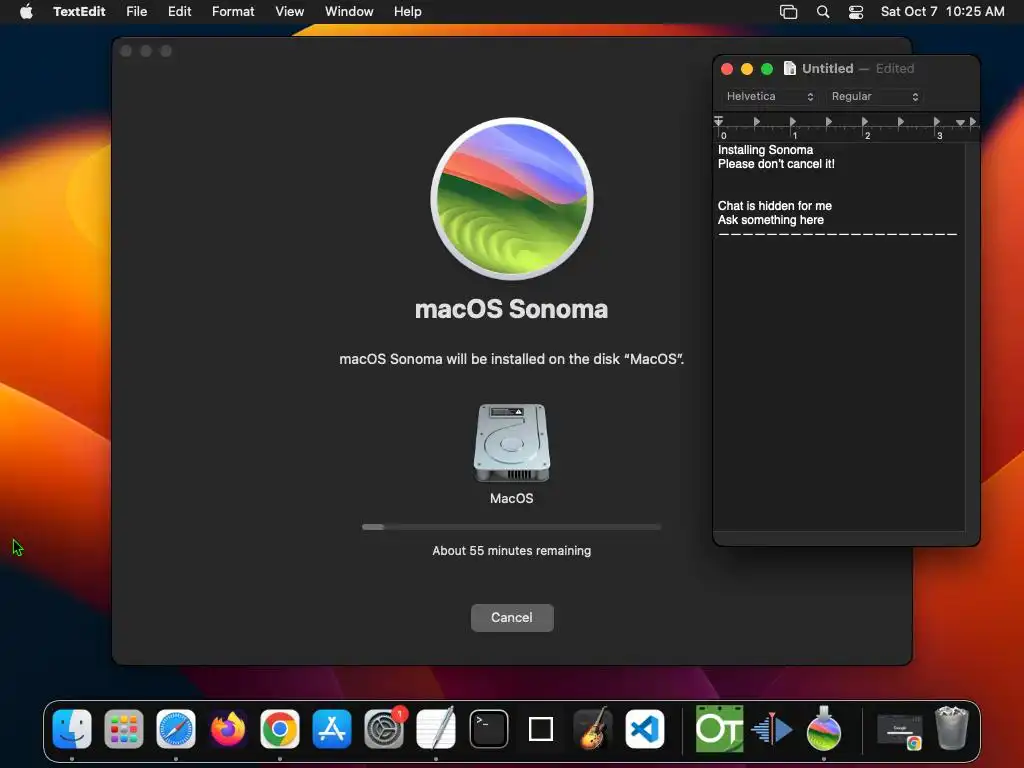Viewport: 1024px width, 768px height.
Task: Click the line "Installing Sonoma"
Action: pos(765,150)
